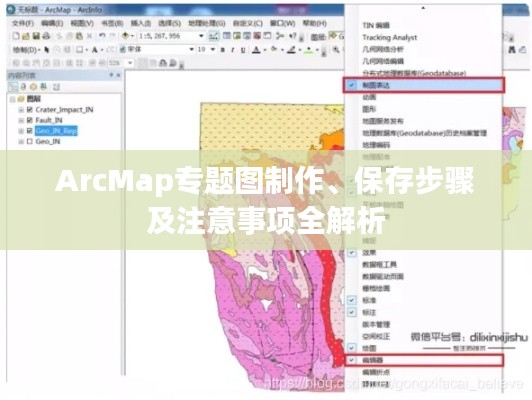
Task: Click the underline text formatting icon
Action: tap(243, 50)
